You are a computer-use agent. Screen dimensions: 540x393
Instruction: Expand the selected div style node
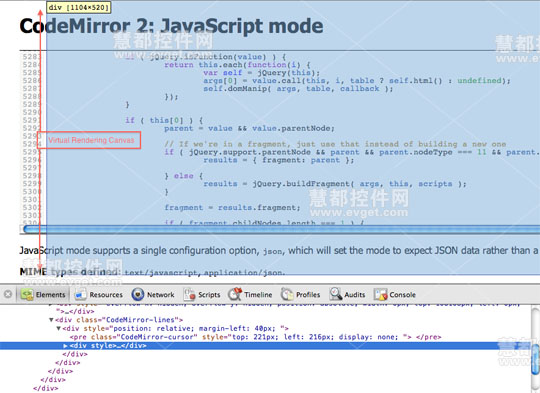pos(65,345)
